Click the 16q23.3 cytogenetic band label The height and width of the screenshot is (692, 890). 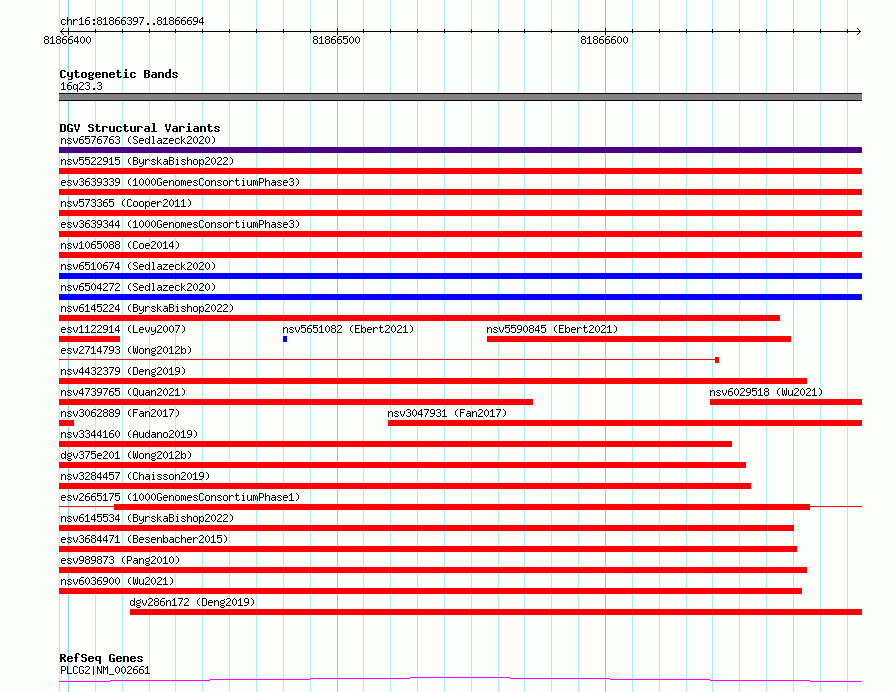[81, 86]
